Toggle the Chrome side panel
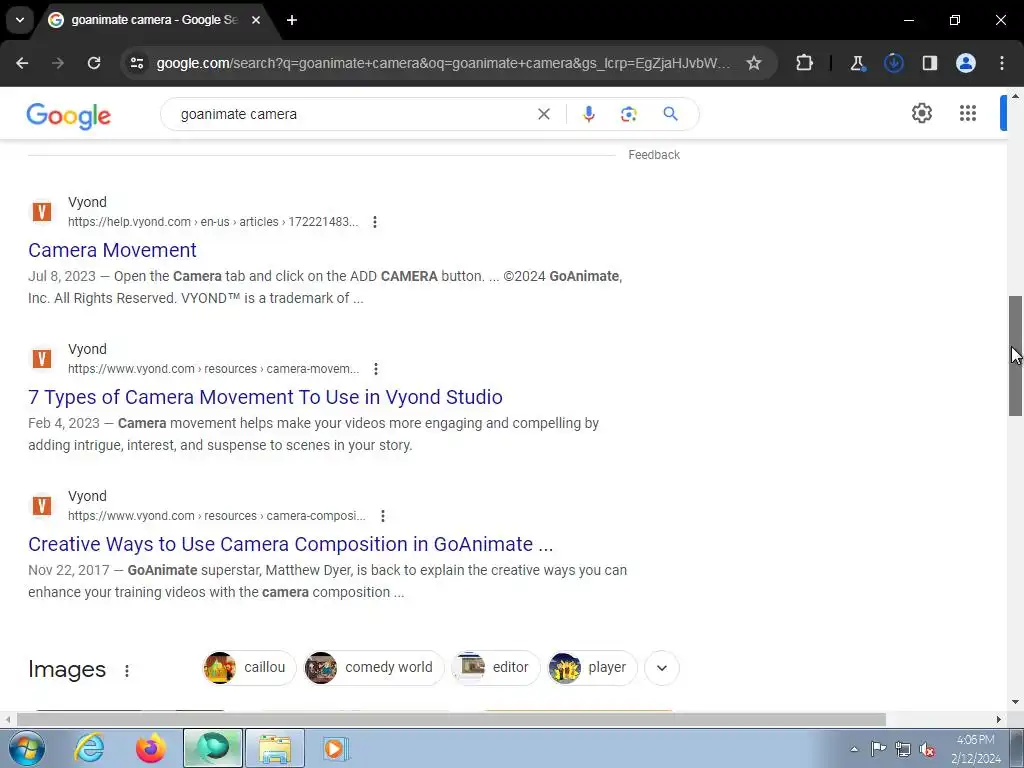The height and width of the screenshot is (768, 1024). point(929,63)
